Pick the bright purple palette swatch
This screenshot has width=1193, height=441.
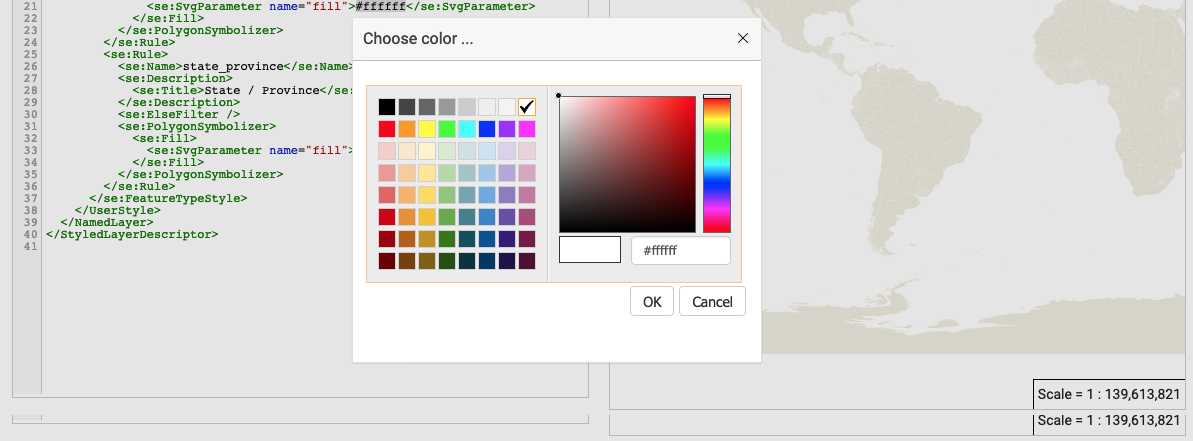pos(507,128)
